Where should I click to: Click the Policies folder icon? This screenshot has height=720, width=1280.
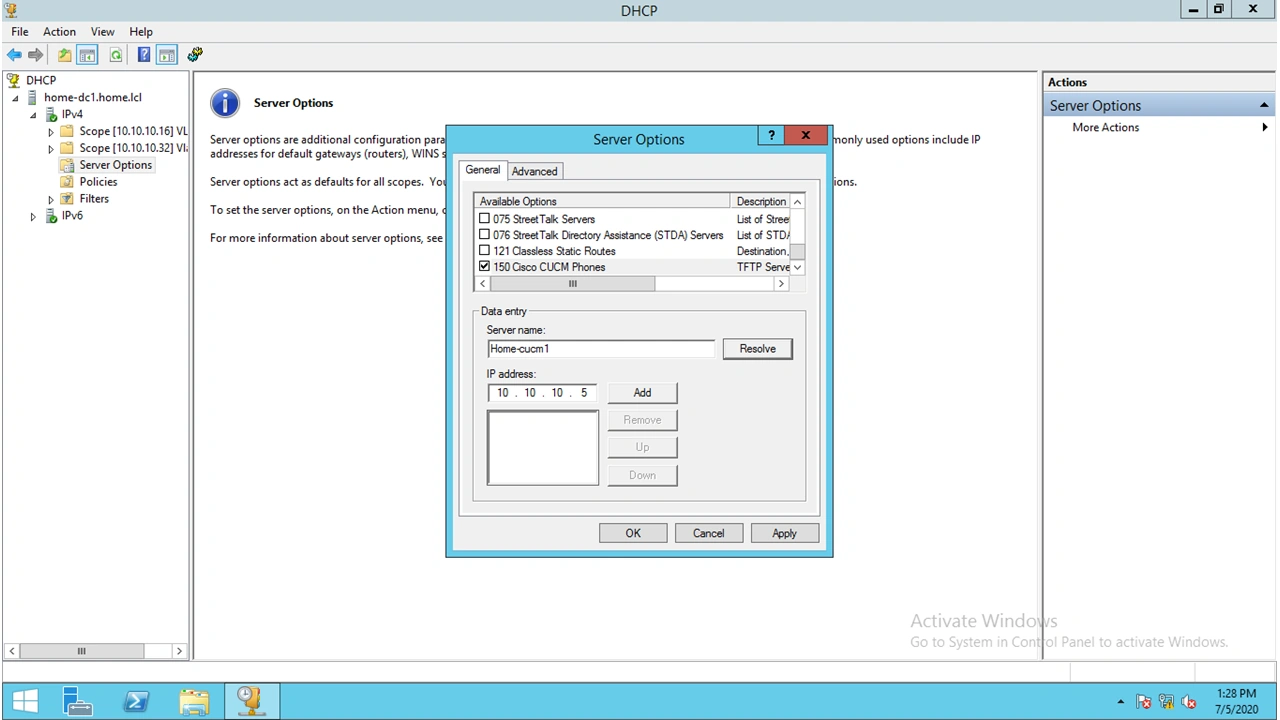pos(68,182)
